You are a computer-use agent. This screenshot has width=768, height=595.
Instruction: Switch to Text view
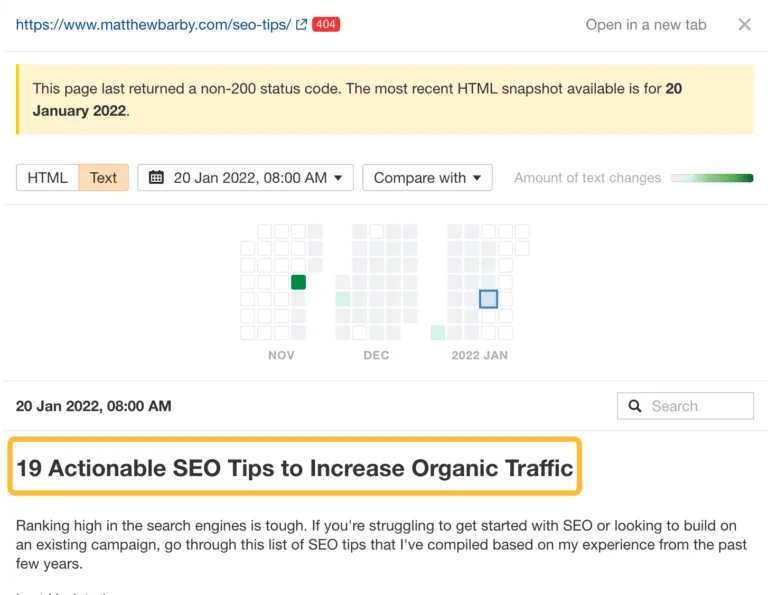click(x=103, y=177)
